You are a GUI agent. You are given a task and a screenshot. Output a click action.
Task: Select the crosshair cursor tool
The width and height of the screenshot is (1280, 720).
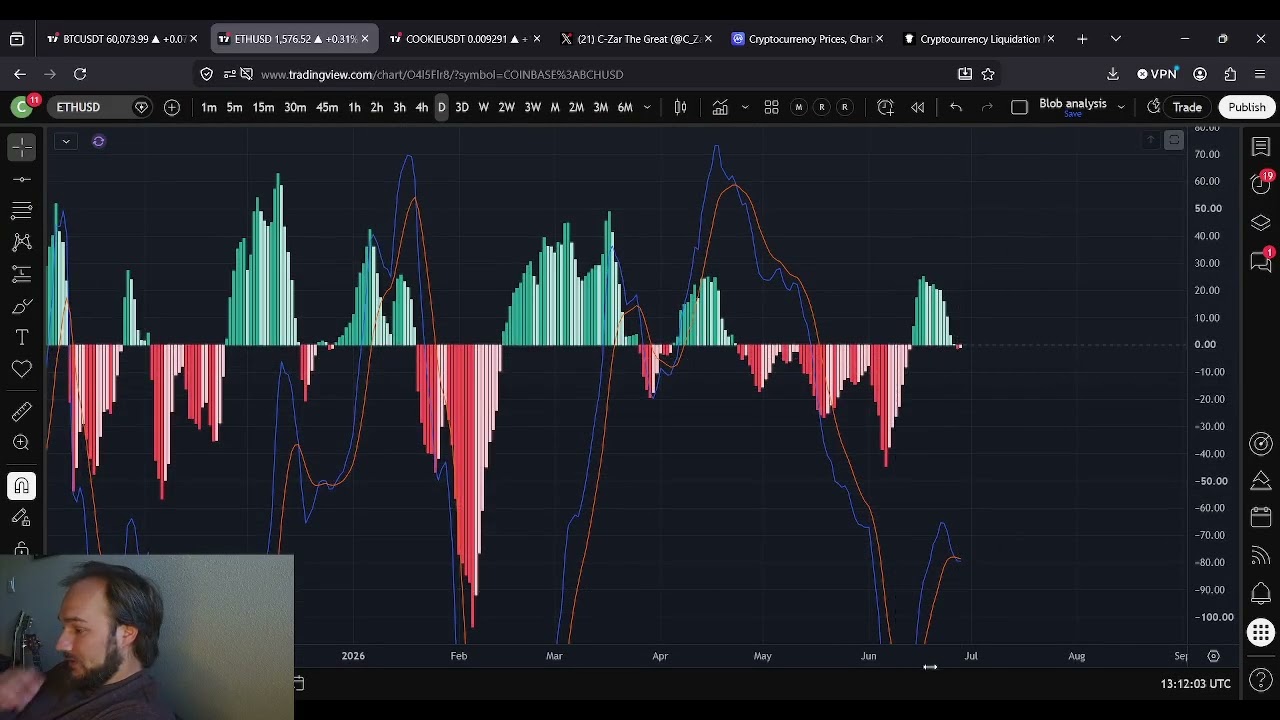[22, 147]
